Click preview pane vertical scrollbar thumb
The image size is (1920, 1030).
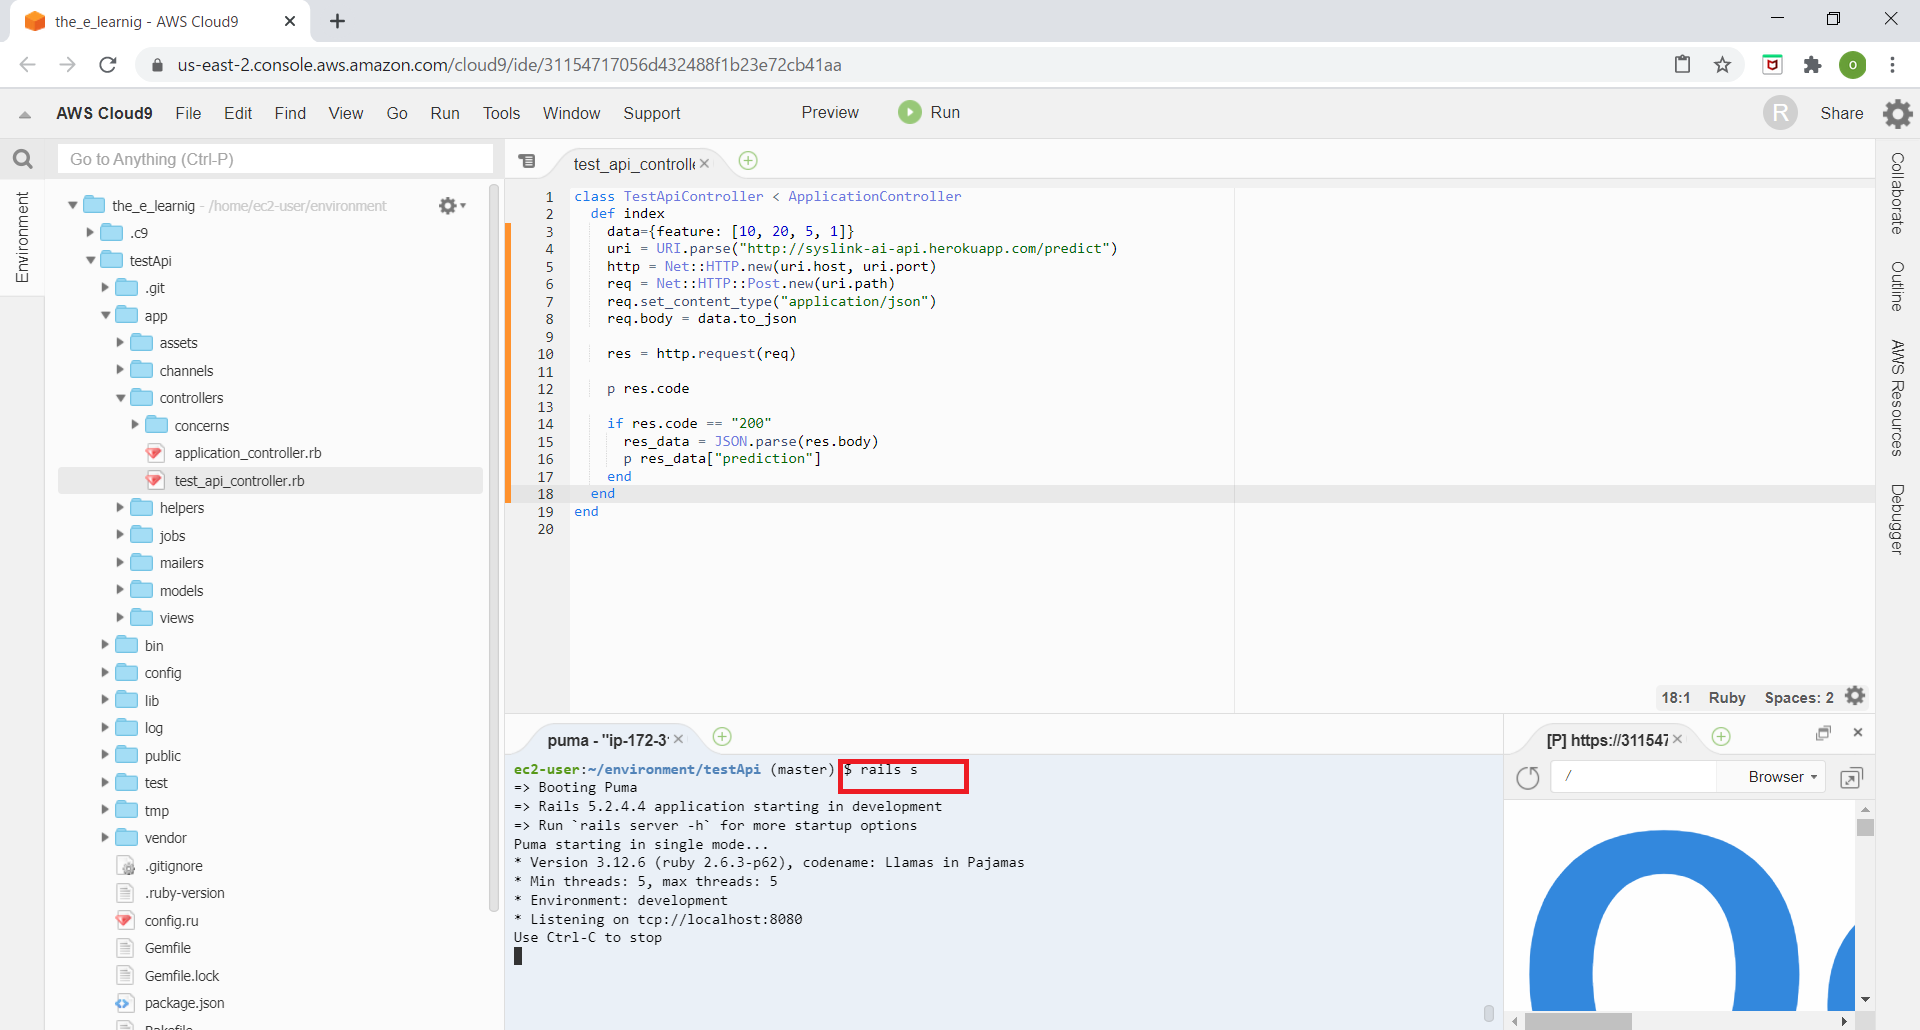1865,827
